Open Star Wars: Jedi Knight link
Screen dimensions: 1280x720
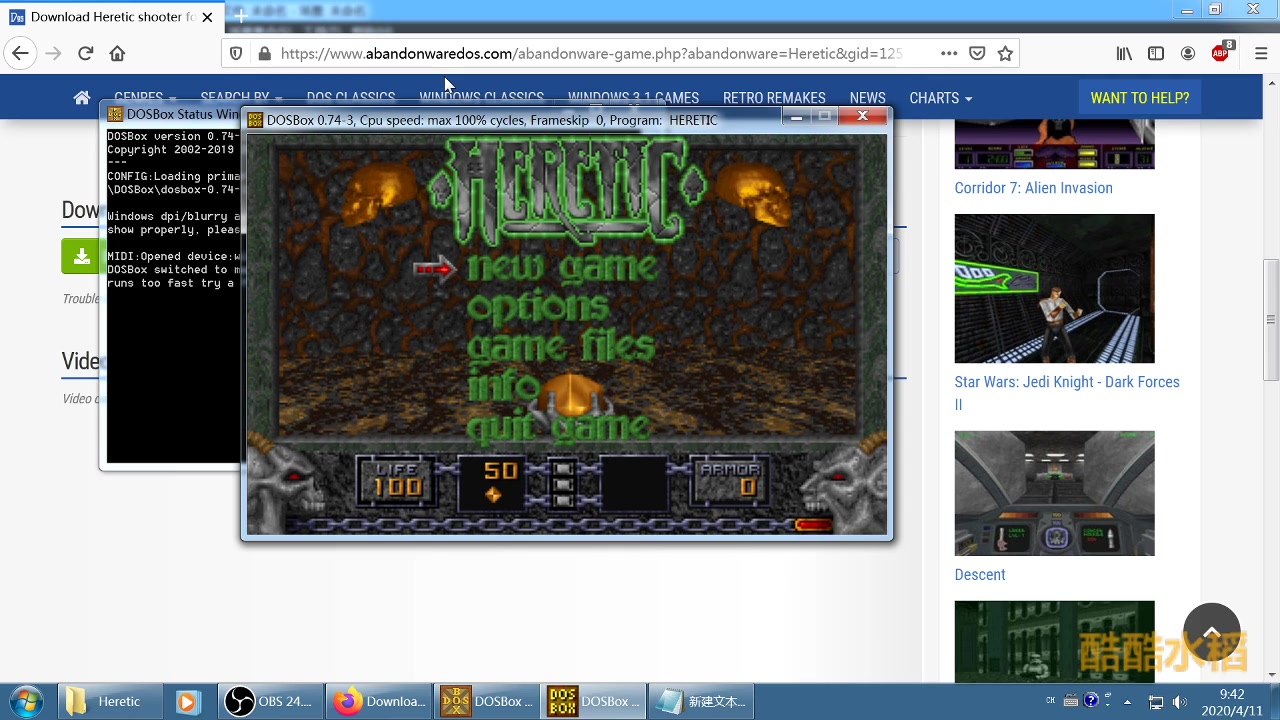1067,393
